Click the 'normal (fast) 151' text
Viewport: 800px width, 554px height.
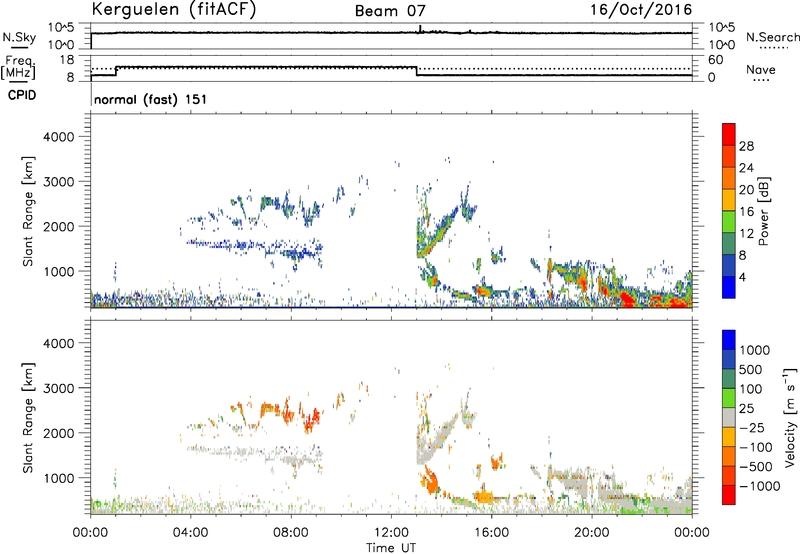click(x=151, y=99)
